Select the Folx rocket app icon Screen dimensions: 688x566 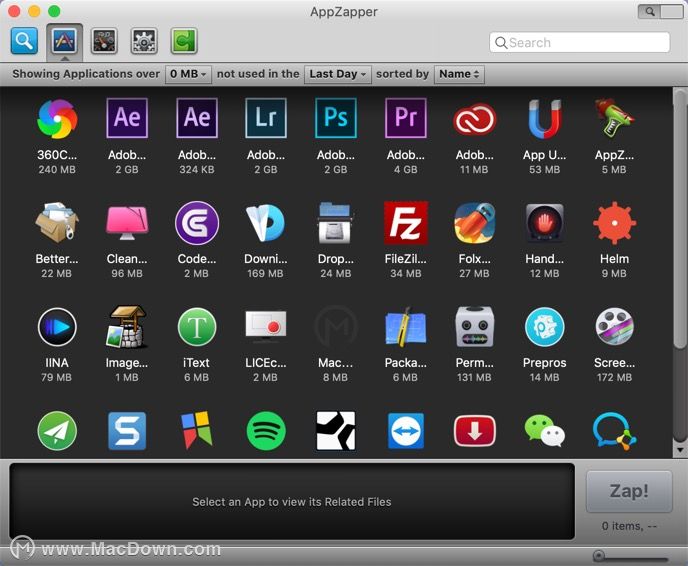pyautogui.click(x=474, y=223)
